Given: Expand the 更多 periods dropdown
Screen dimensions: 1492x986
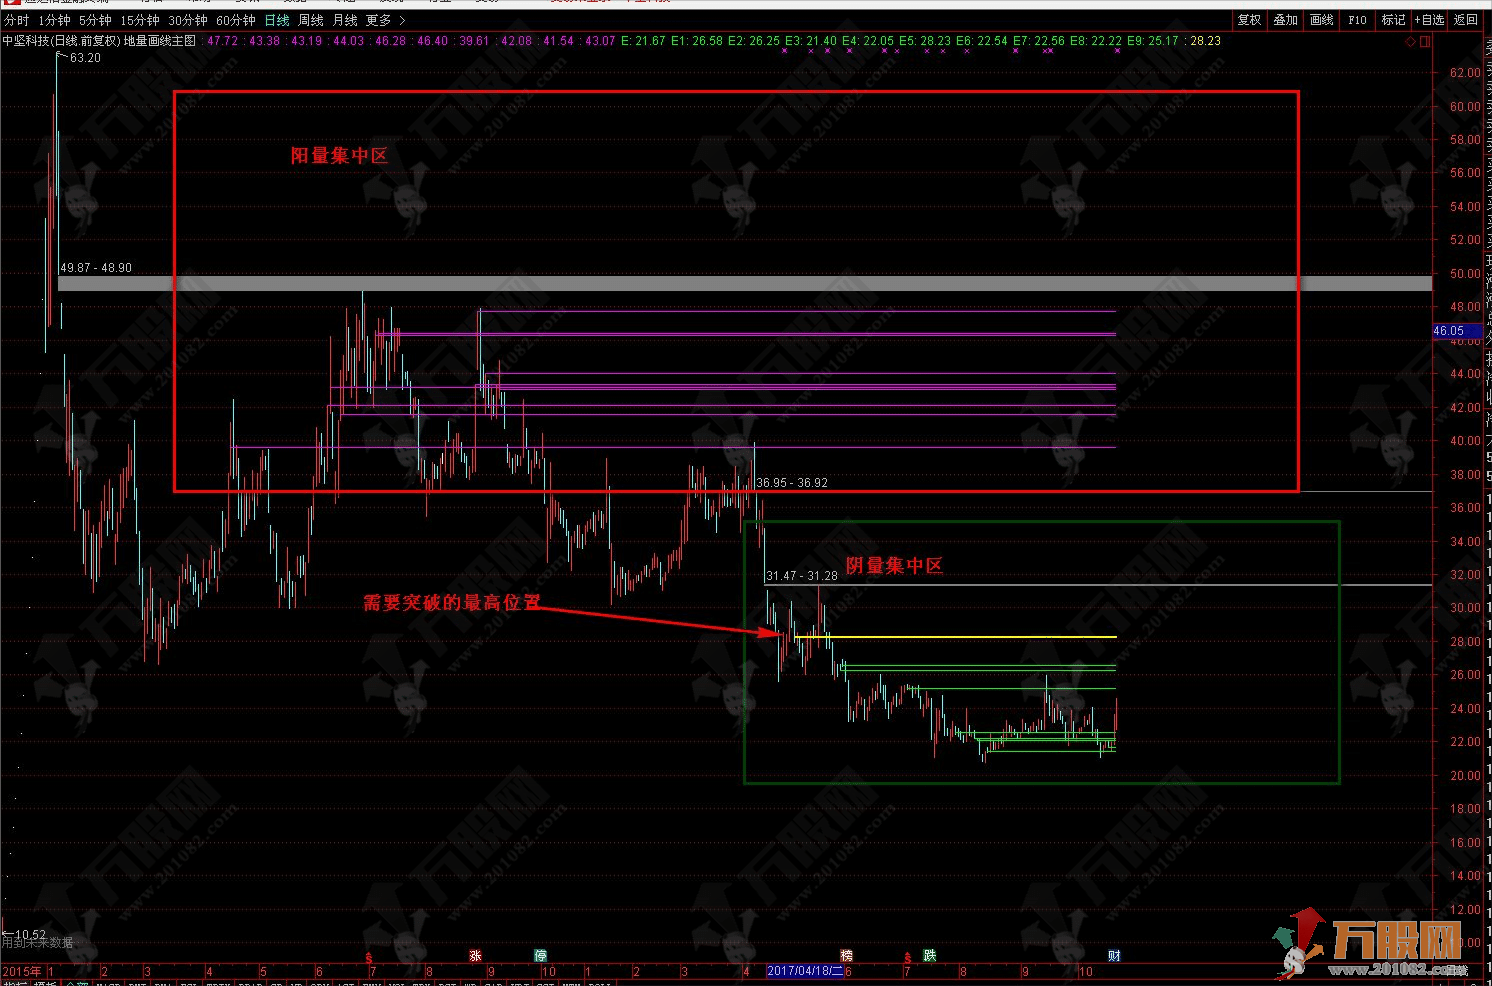Looking at the screenshot, I should (x=385, y=20).
